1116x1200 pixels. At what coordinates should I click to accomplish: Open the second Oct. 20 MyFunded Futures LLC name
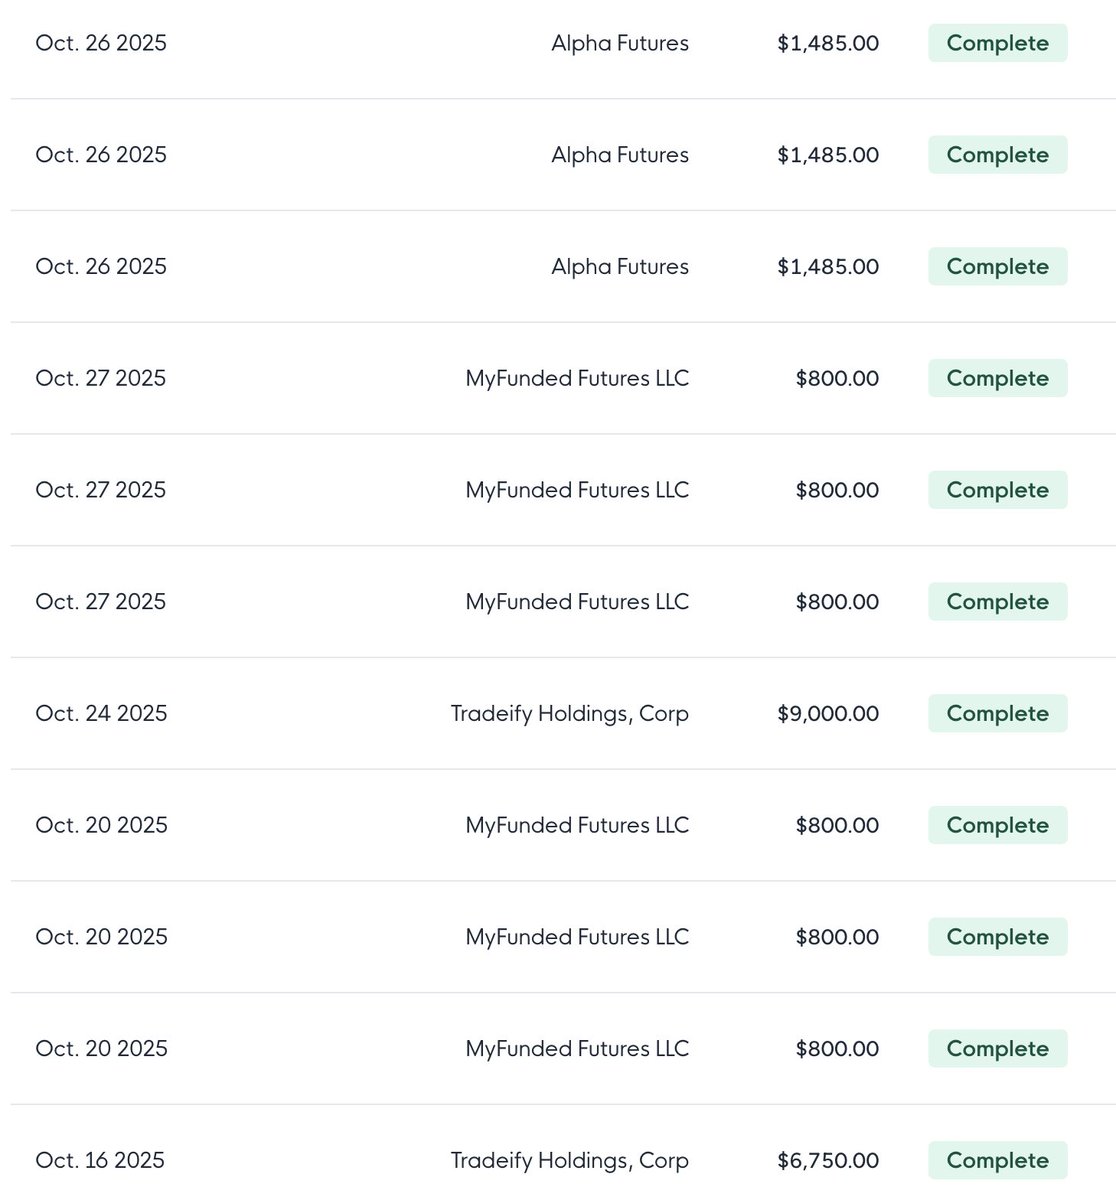pyautogui.click(x=577, y=937)
